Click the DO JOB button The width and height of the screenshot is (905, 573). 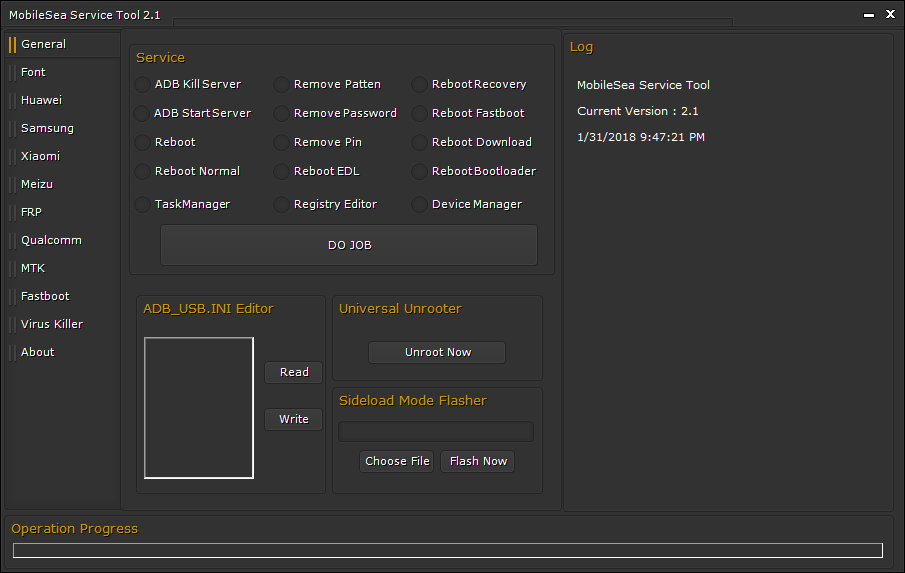coord(349,245)
